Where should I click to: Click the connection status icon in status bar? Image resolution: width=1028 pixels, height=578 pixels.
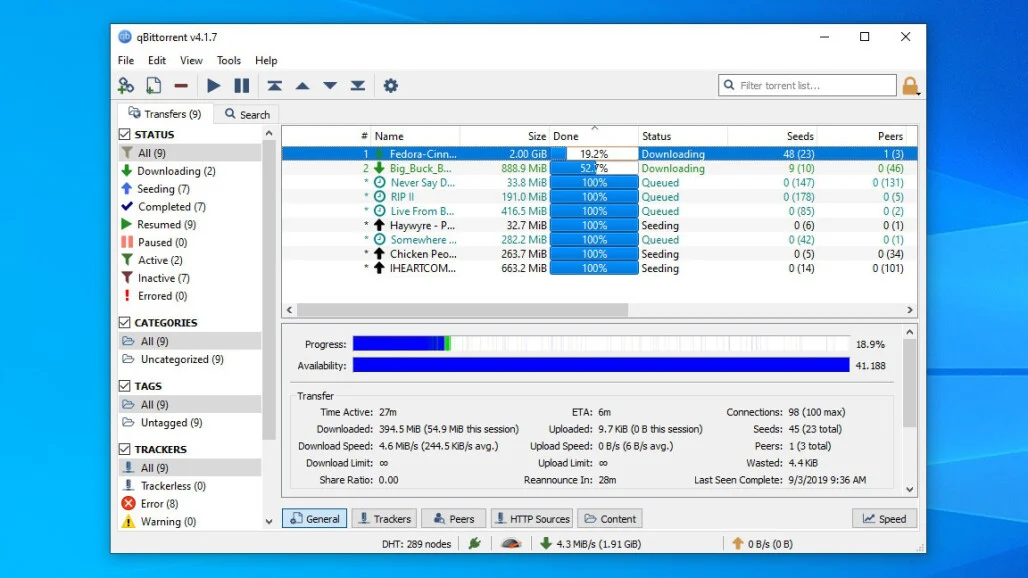[473, 543]
